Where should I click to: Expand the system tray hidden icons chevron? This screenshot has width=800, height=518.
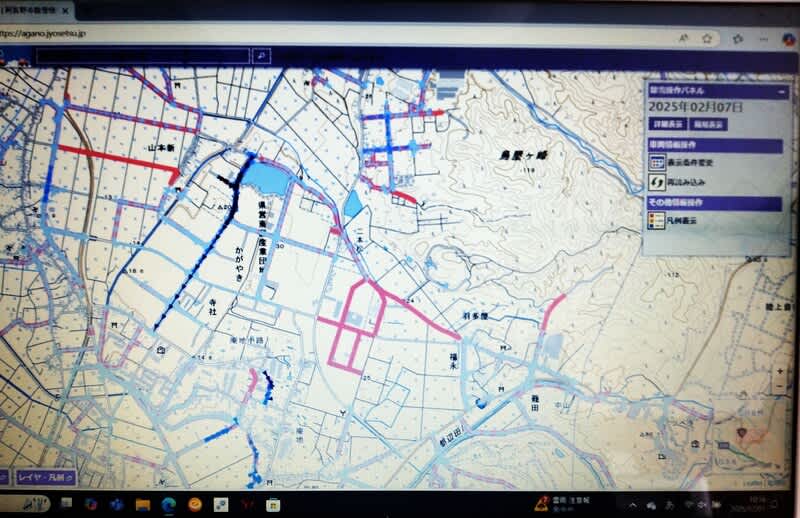(x=633, y=505)
